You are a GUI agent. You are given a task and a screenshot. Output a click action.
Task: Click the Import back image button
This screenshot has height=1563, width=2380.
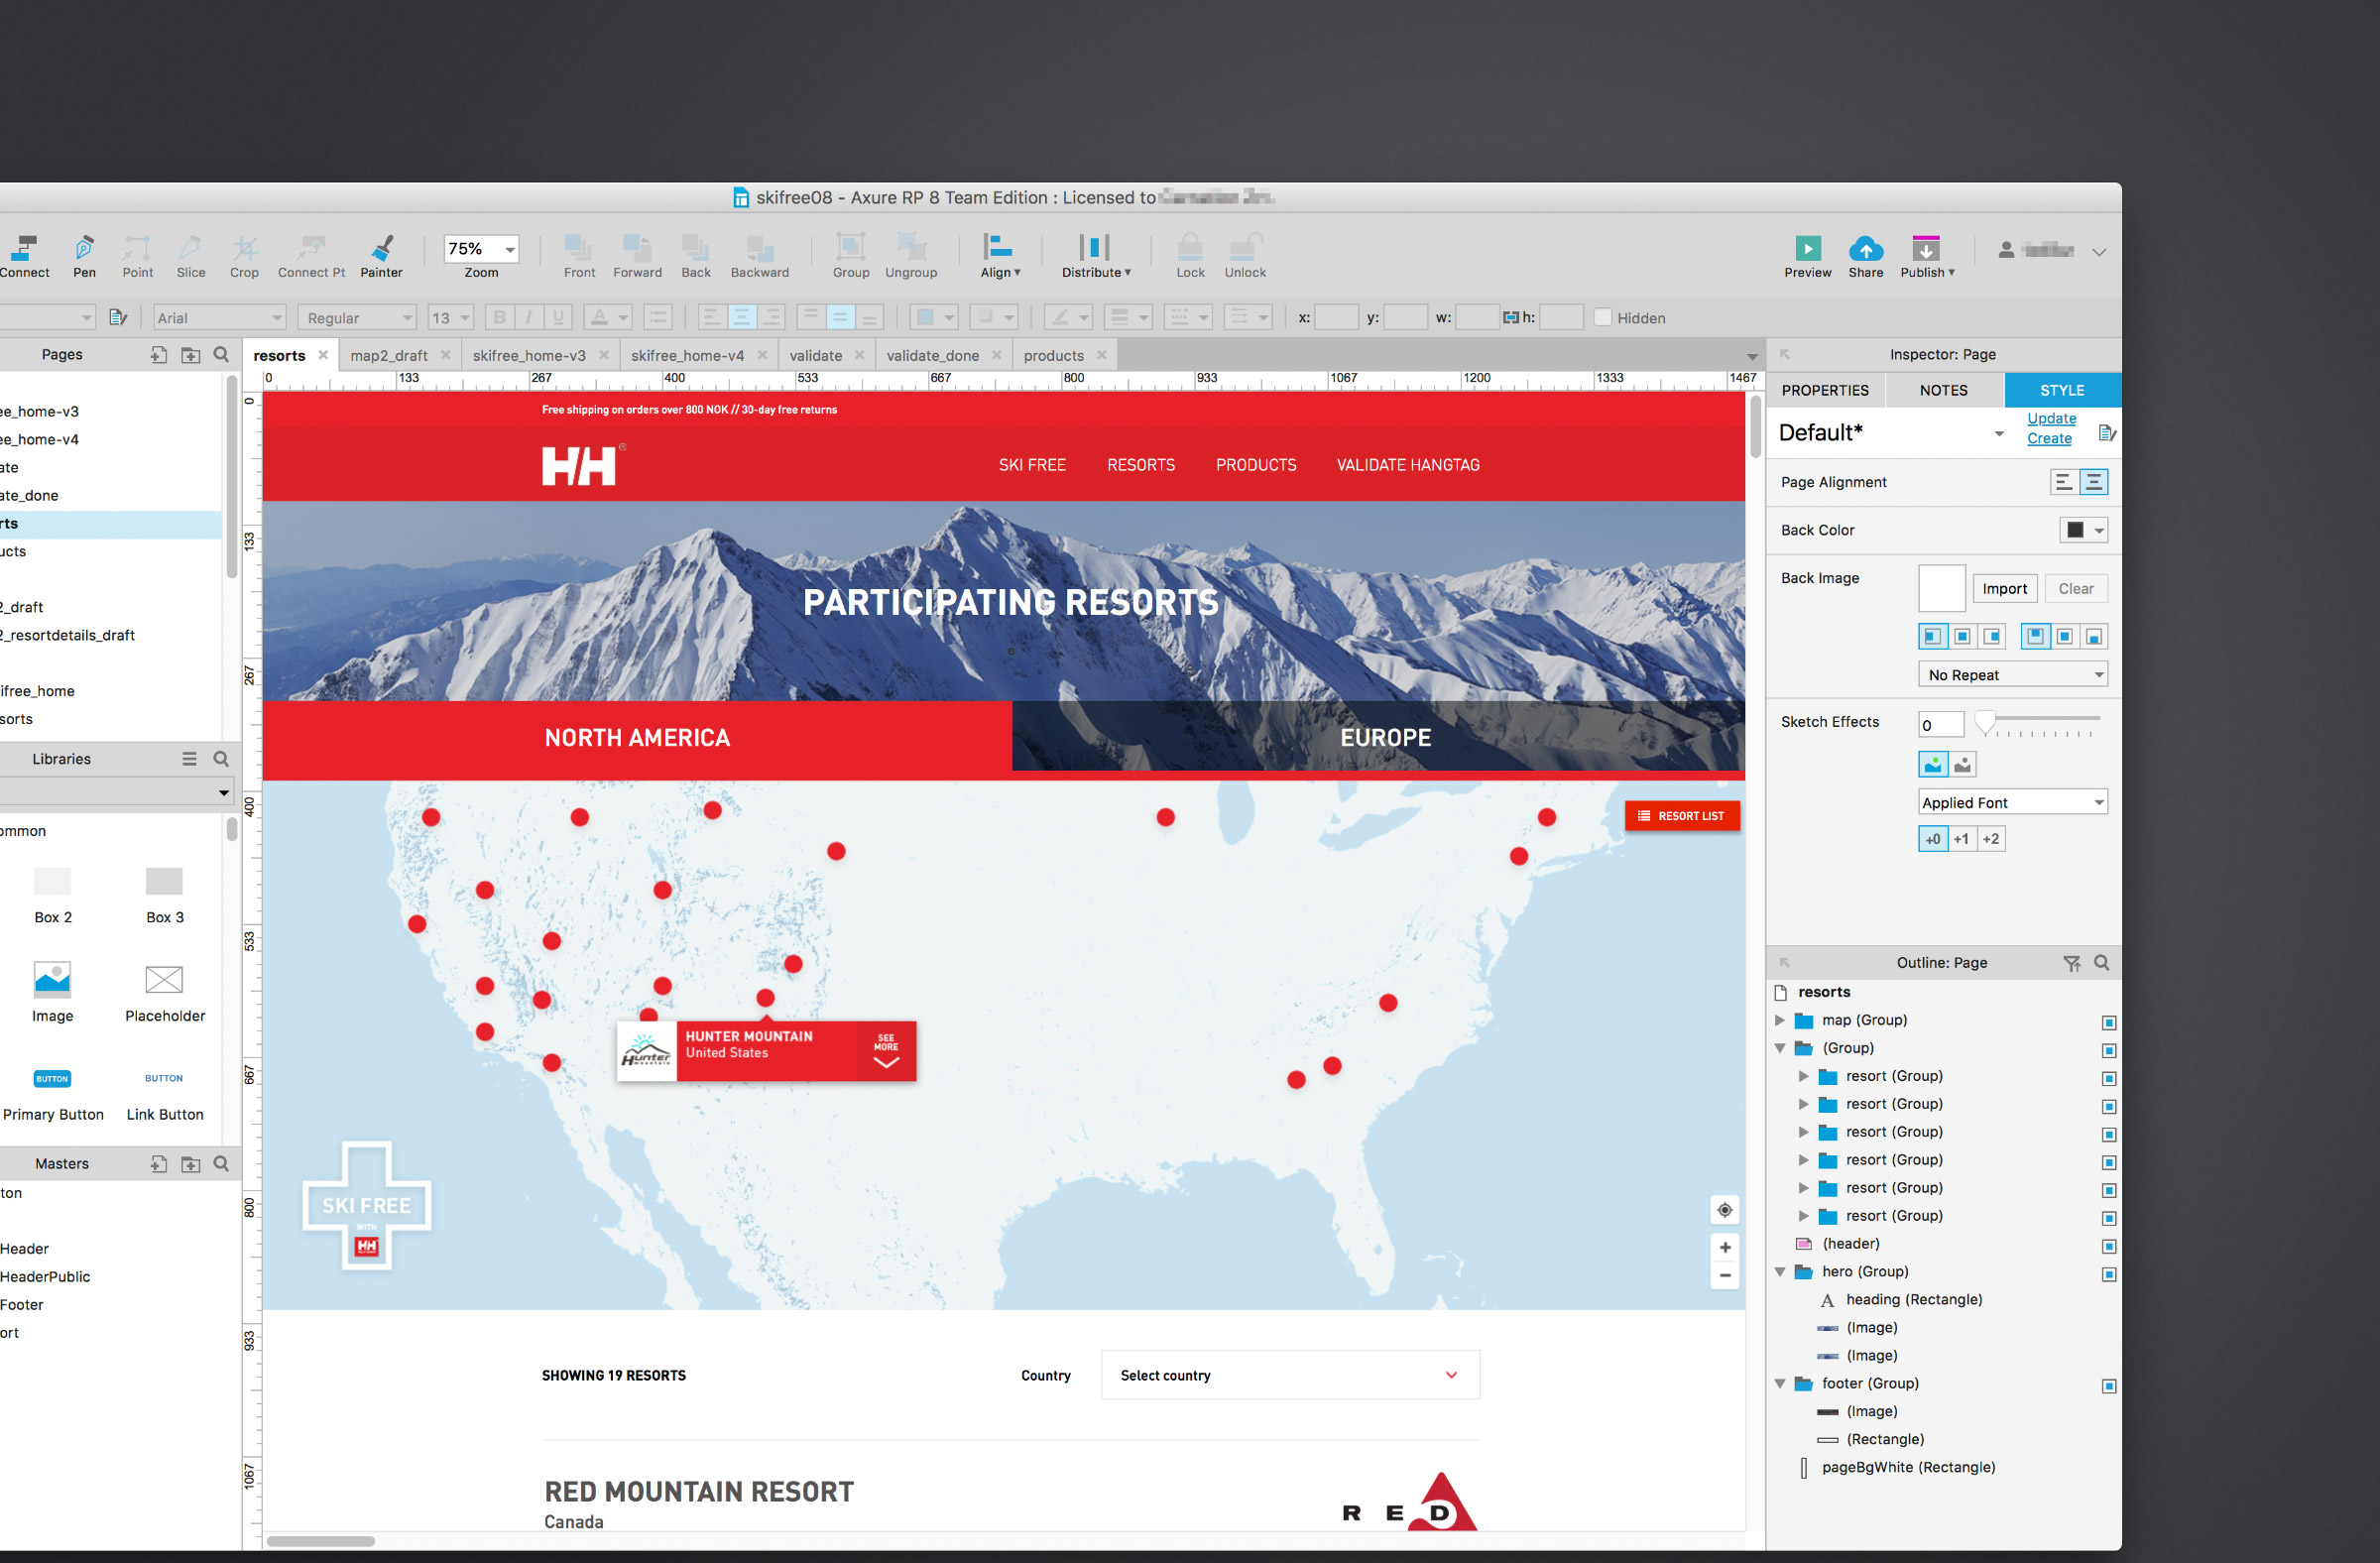coord(2004,589)
